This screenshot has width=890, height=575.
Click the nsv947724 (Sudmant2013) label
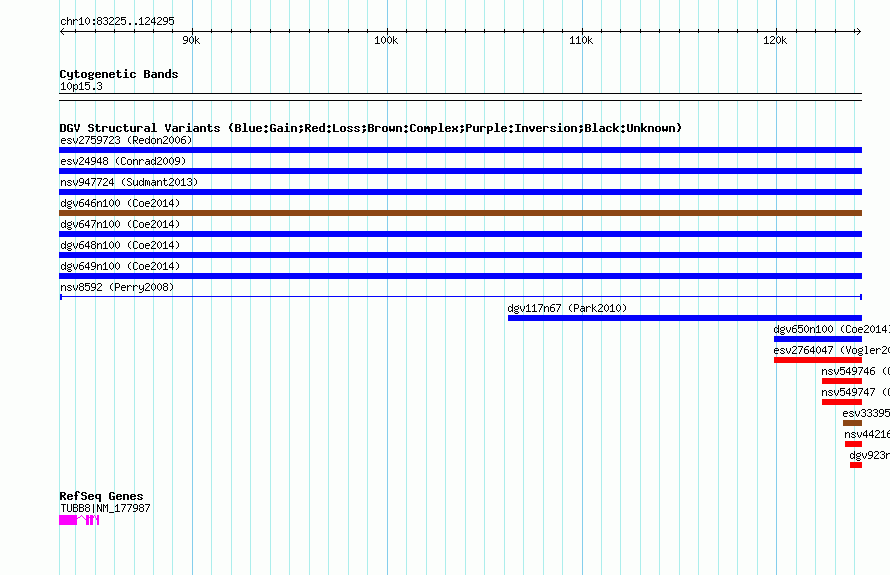tap(129, 182)
